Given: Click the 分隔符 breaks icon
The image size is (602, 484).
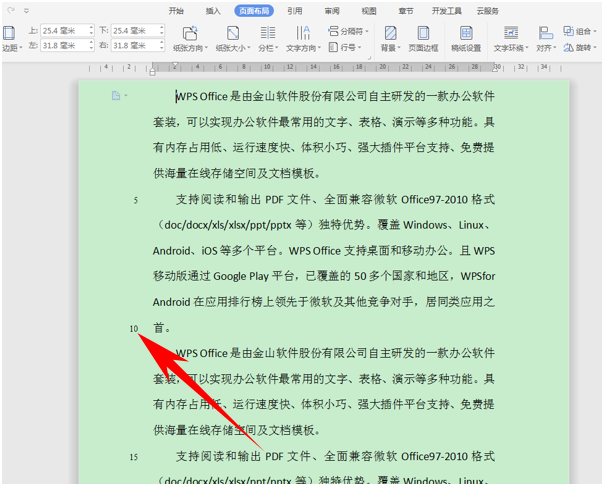Looking at the screenshot, I should 333,31.
